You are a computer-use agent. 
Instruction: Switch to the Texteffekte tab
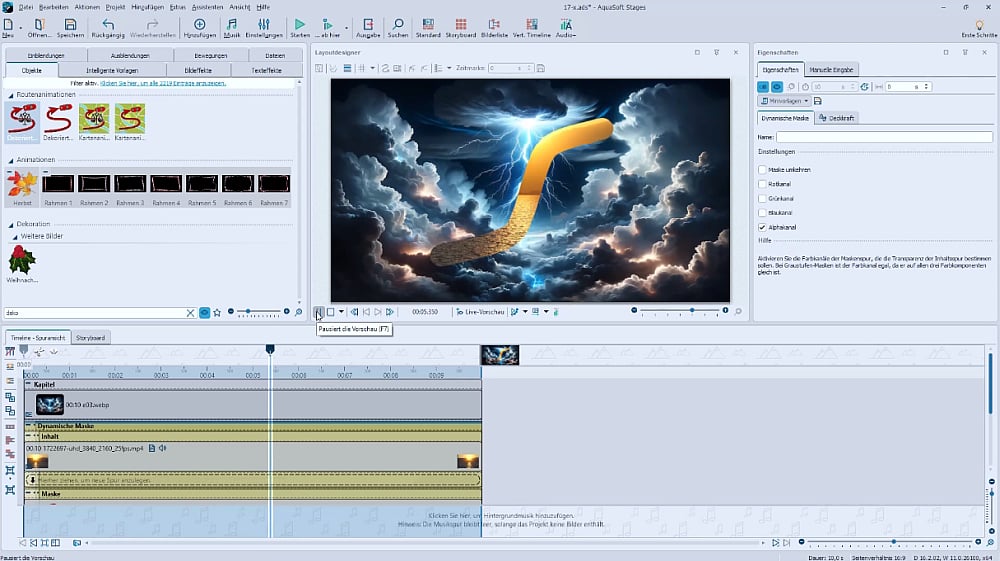266,70
